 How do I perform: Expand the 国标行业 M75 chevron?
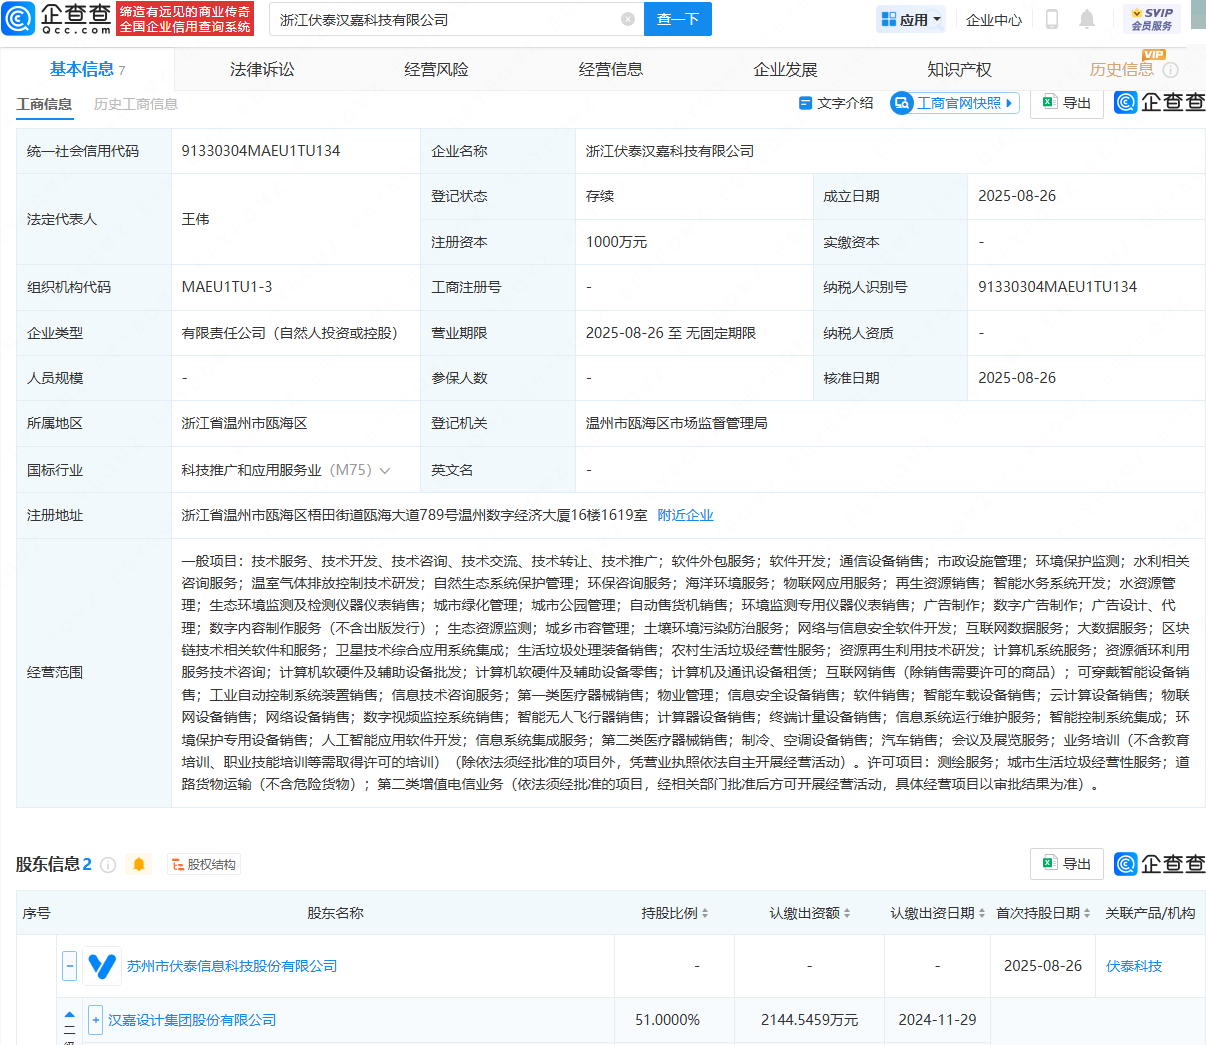point(386,470)
